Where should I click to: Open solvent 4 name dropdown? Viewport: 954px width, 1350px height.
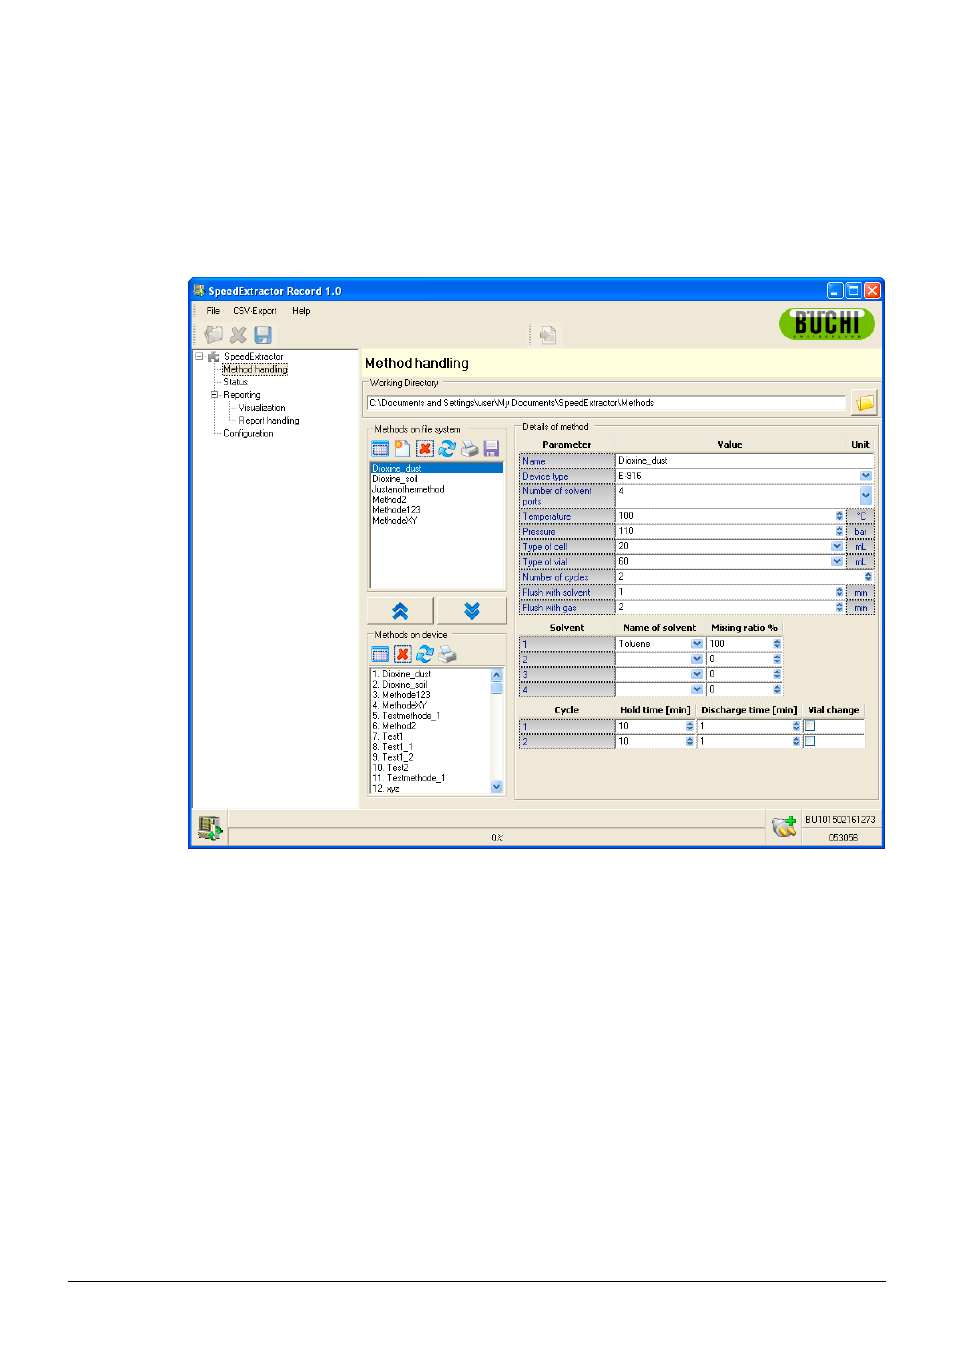coord(697,689)
